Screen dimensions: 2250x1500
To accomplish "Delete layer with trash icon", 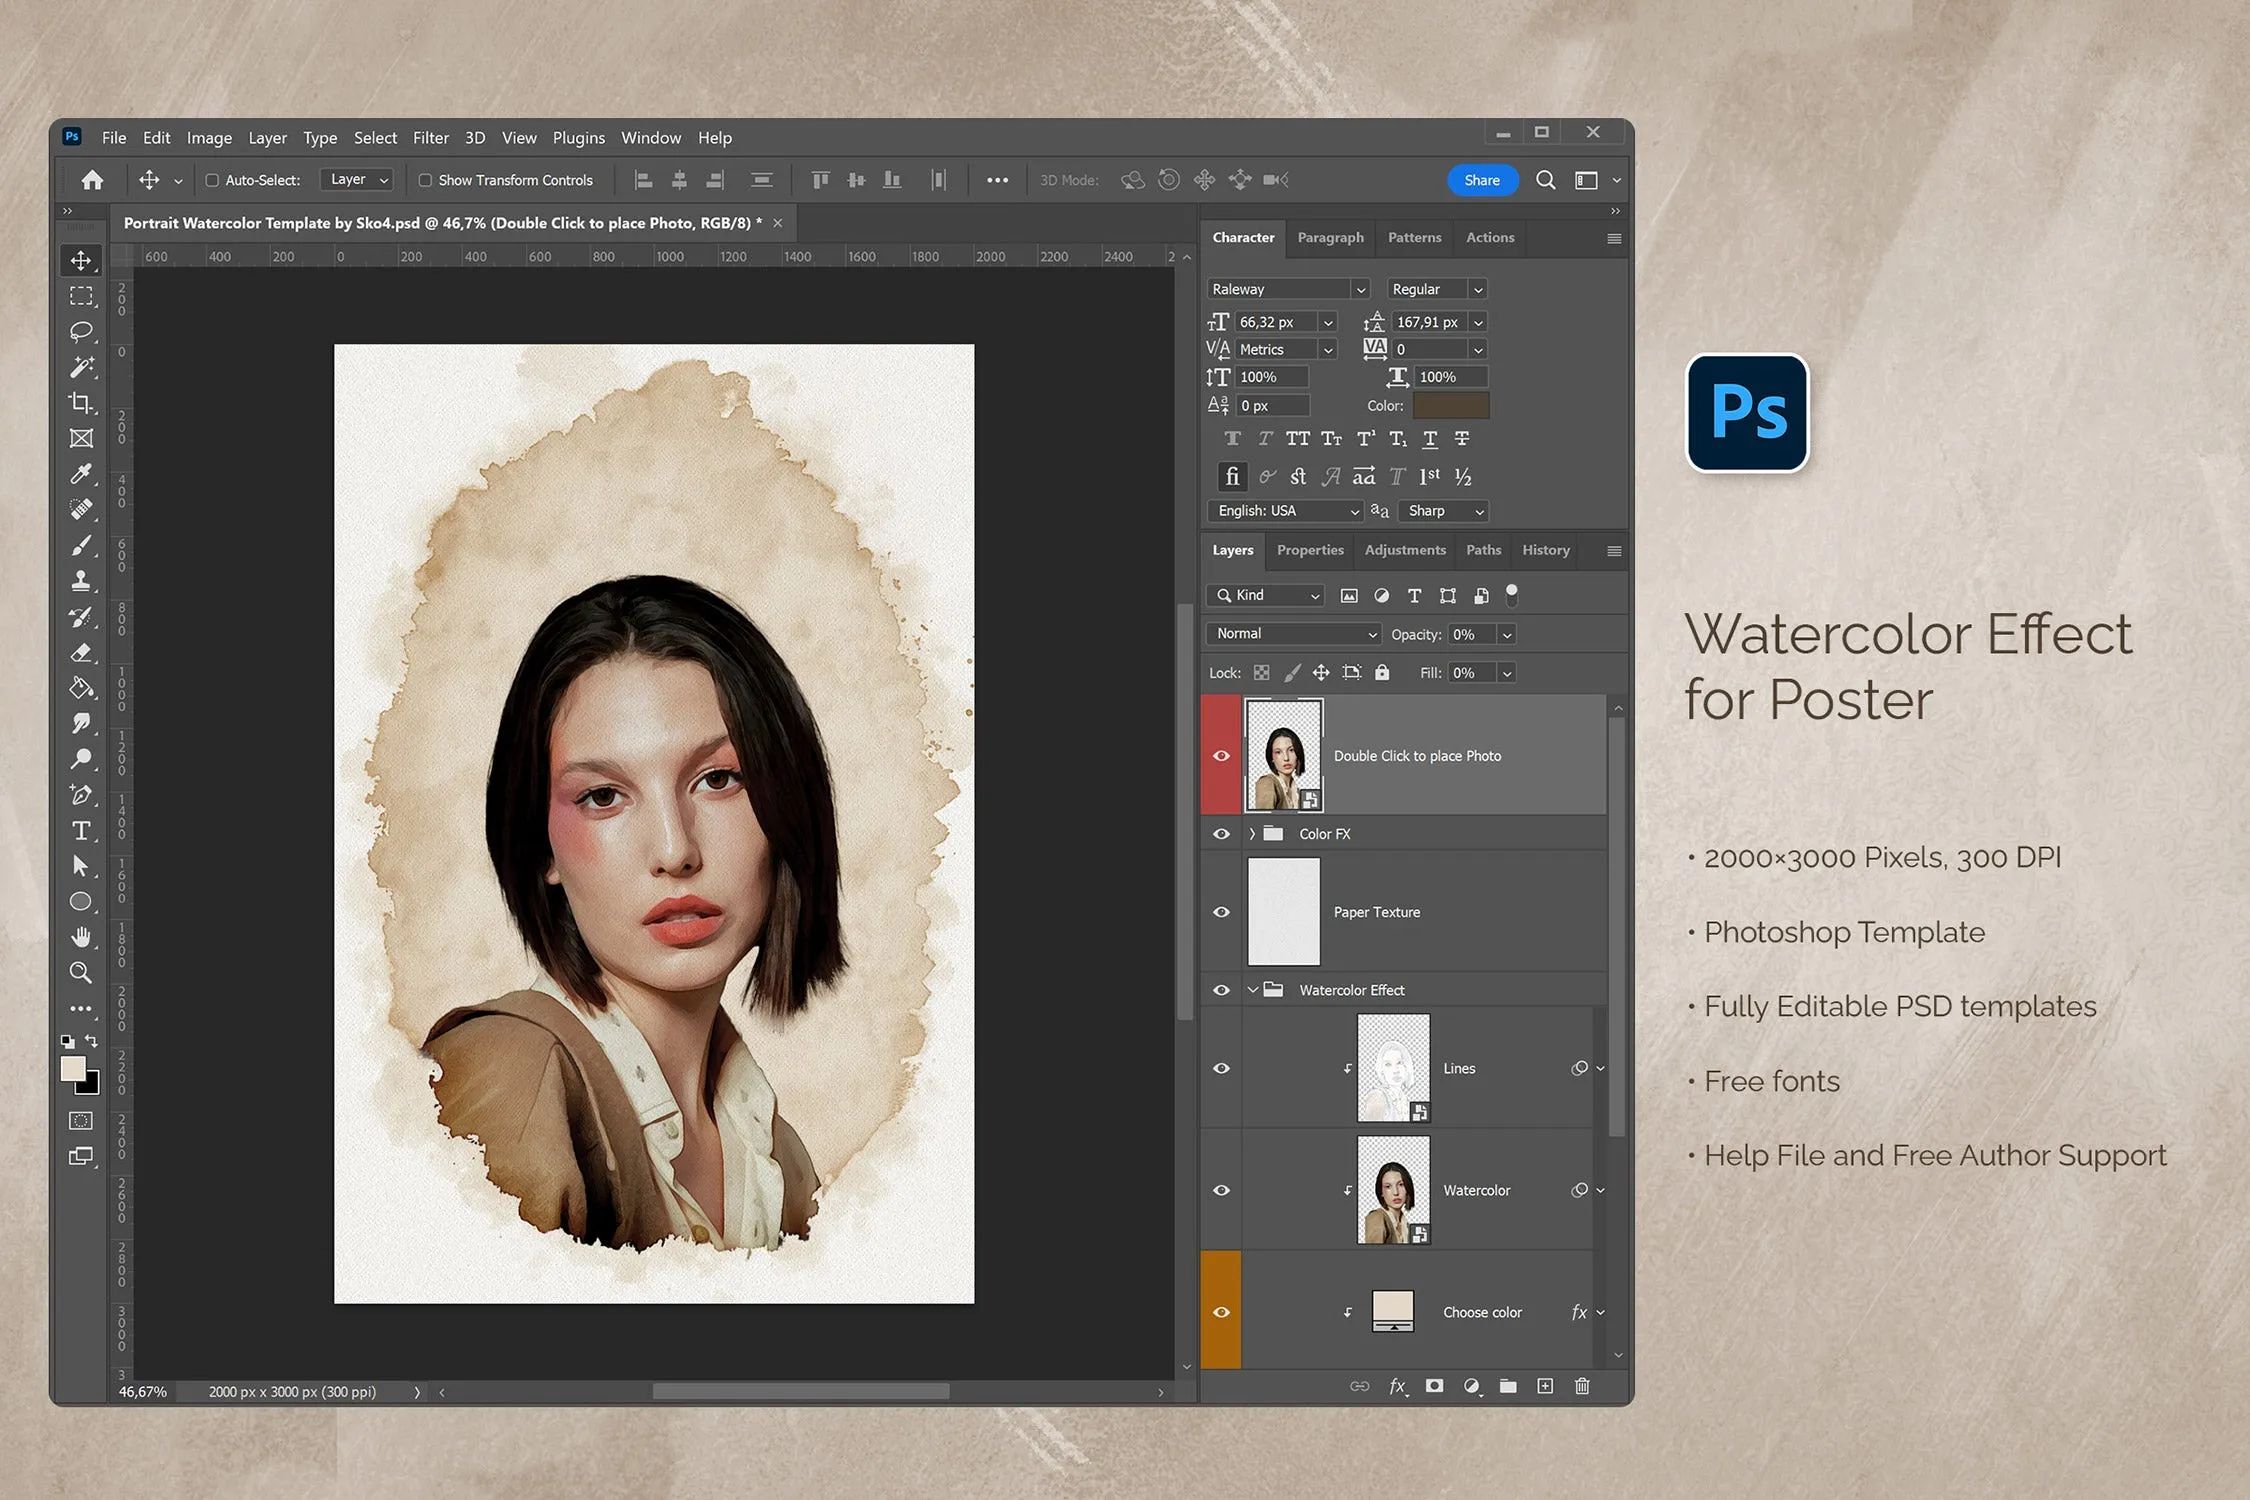I will click(x=1582, y=1386).
